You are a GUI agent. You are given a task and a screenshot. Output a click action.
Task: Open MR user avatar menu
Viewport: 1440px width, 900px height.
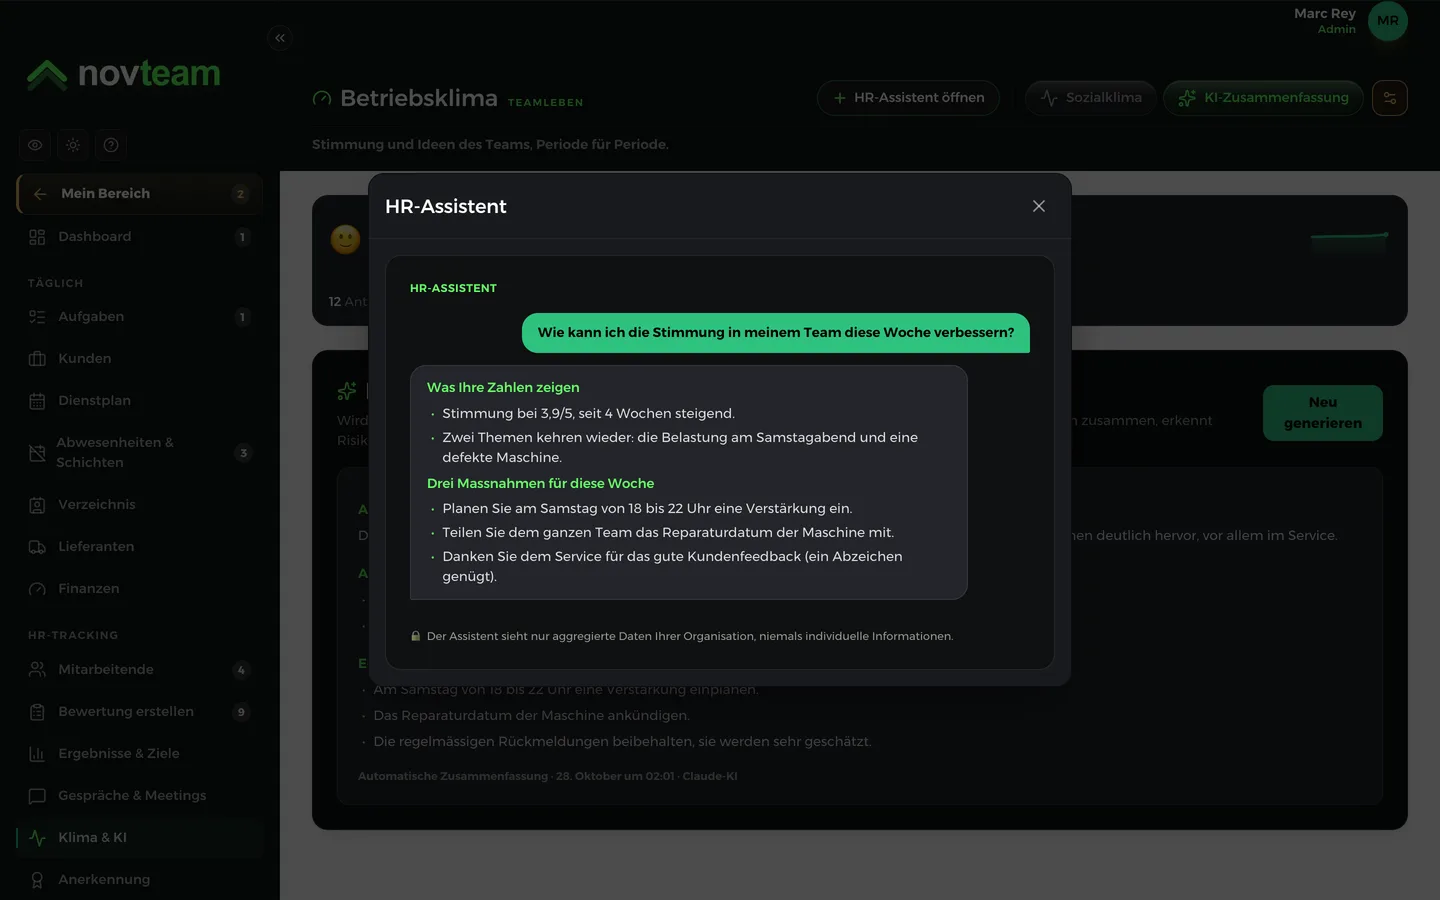[1388, 21]
